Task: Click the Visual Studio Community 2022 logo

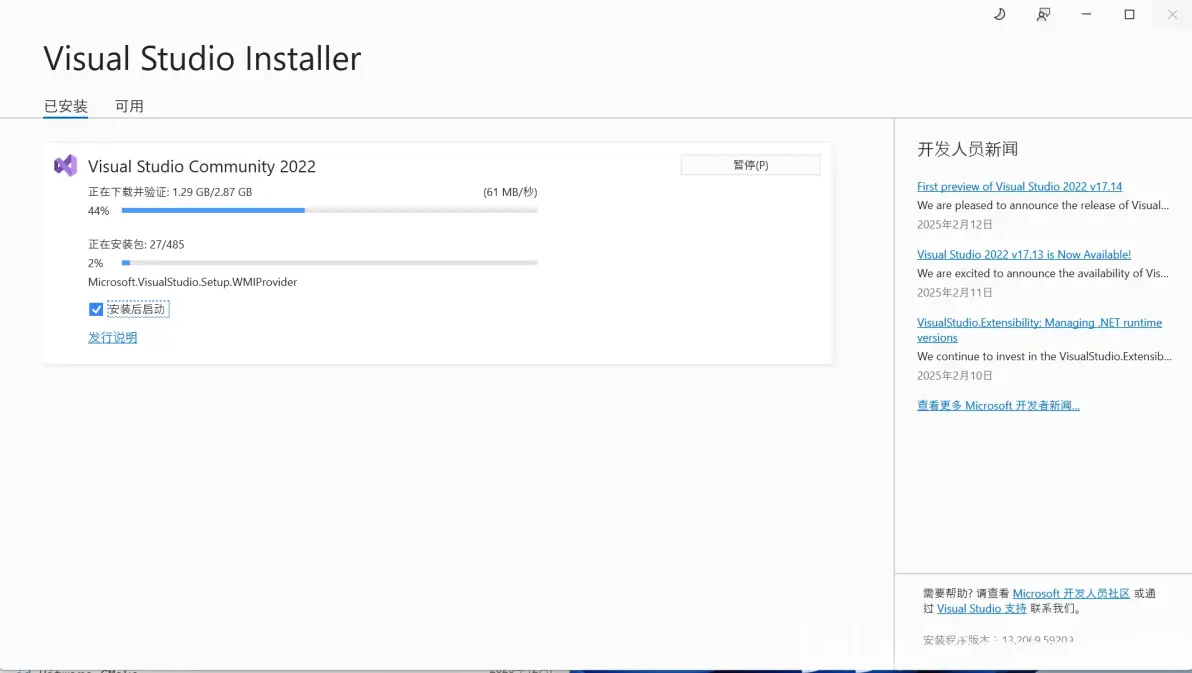Action: pos(65,166)
